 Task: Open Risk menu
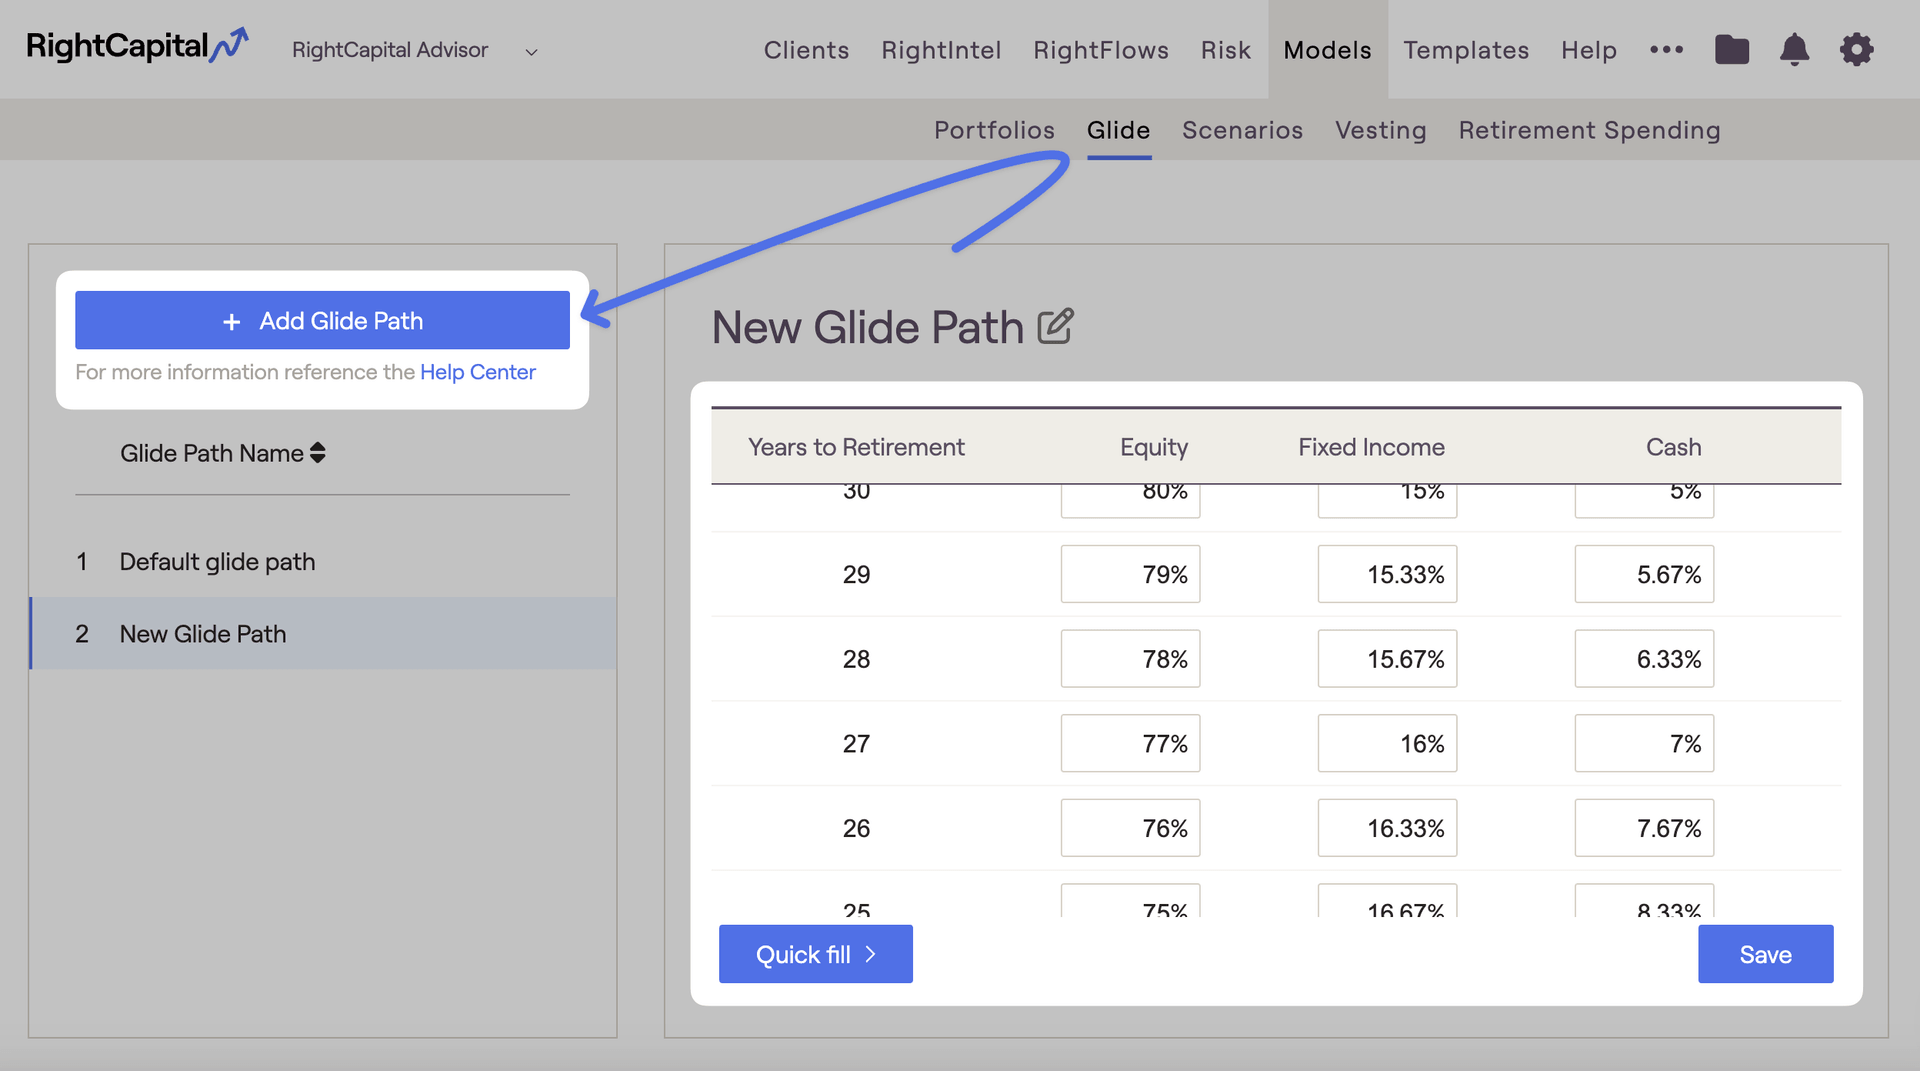click(1226, 50)
